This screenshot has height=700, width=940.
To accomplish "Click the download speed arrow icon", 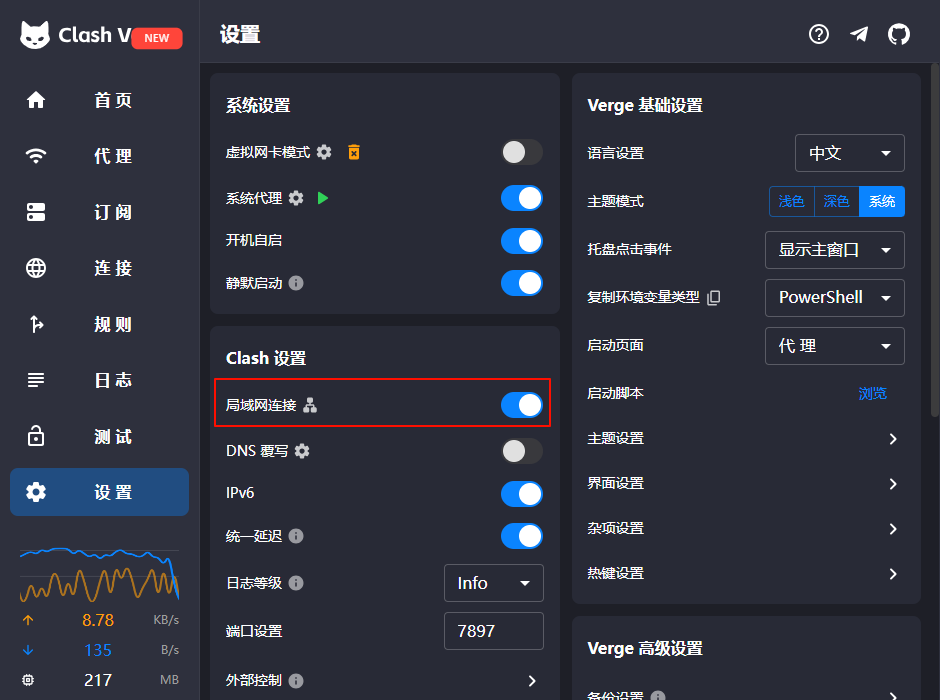I will tap(28, 650).
